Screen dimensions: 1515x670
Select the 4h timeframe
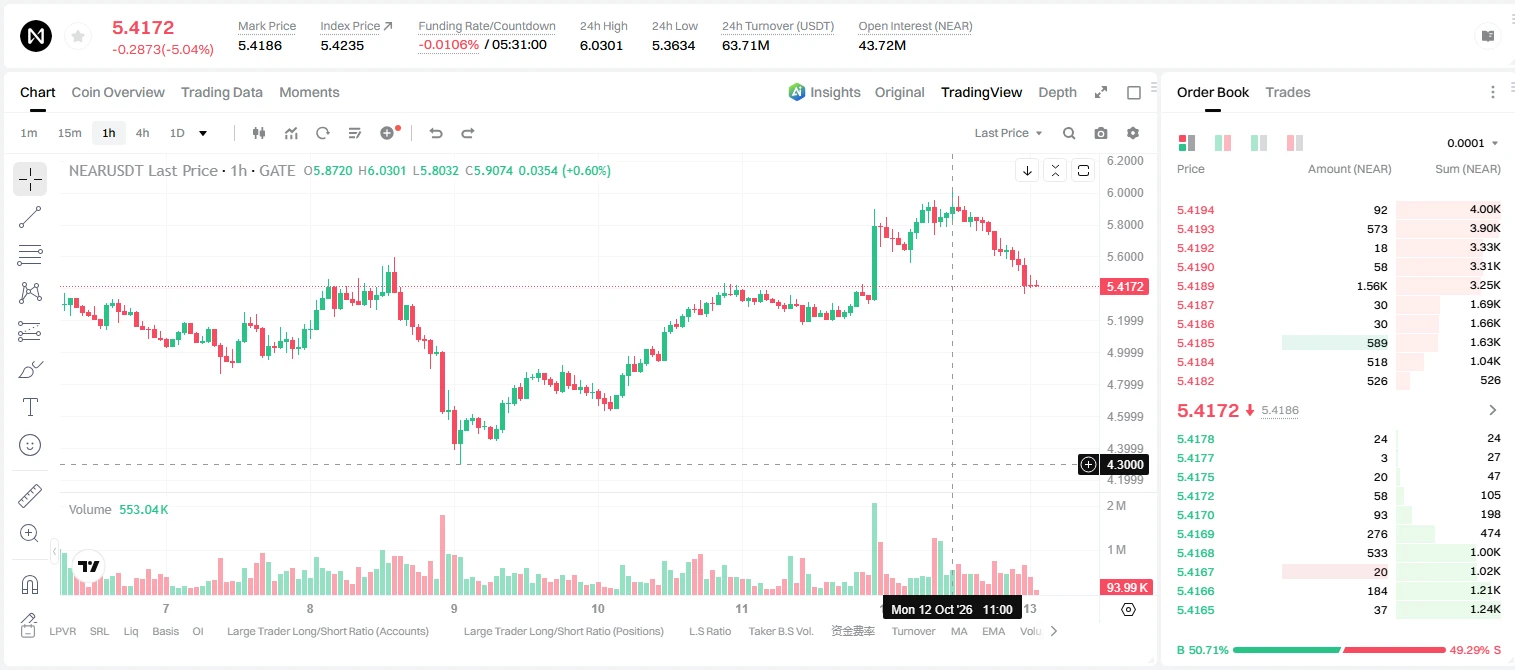click(143, 133)
